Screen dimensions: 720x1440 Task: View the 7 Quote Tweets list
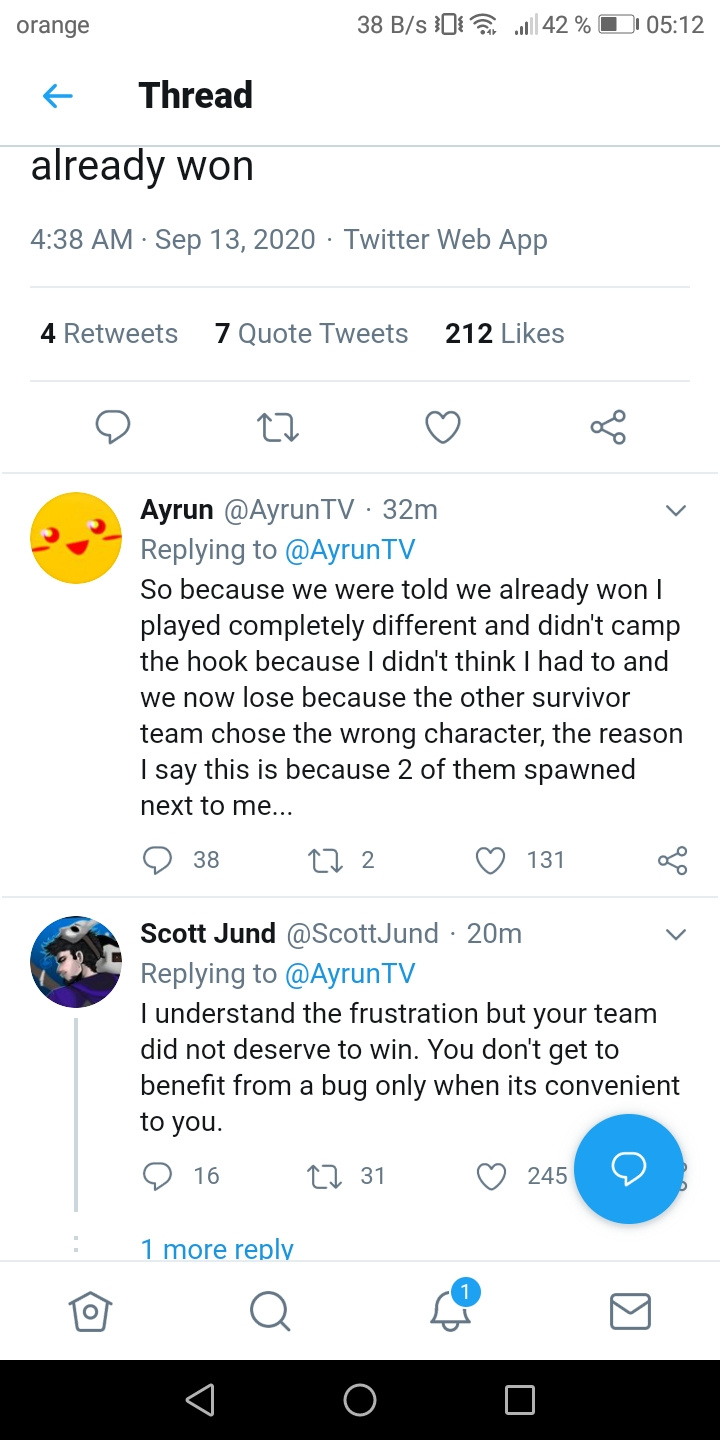click(x=311, y=334)
